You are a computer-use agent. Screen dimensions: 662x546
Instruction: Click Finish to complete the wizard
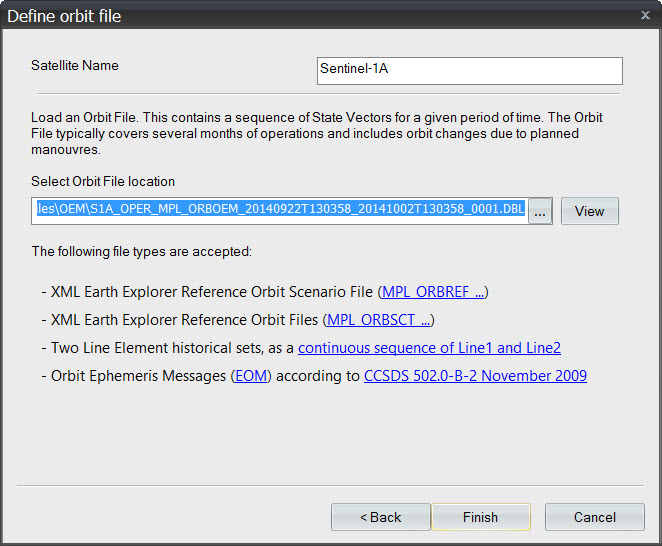tap(480, 517)
